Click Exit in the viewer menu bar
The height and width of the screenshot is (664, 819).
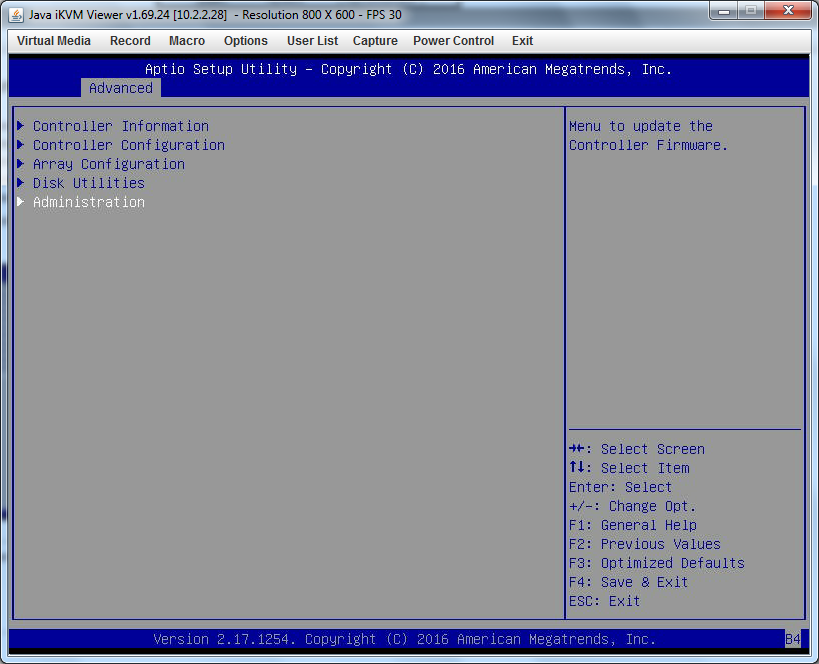[x=522, y=41]
